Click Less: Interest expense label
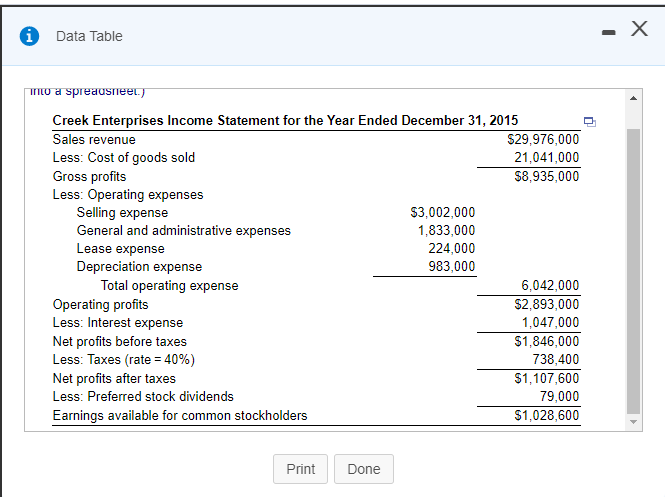 (118, 323)
